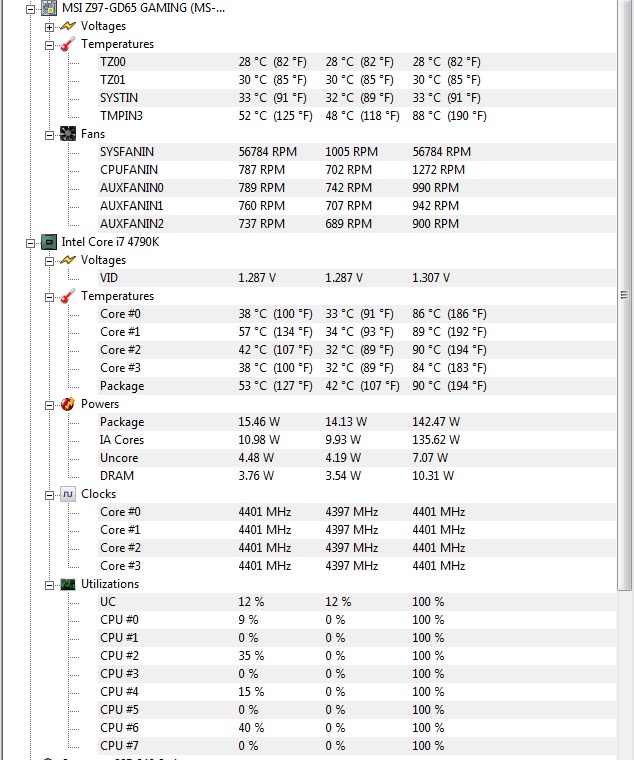This screenshot has height=760, width=634.
Task: Collapse the Intel Core i7 4790K node
Action: pyautogui.click(x=30, y=243)
